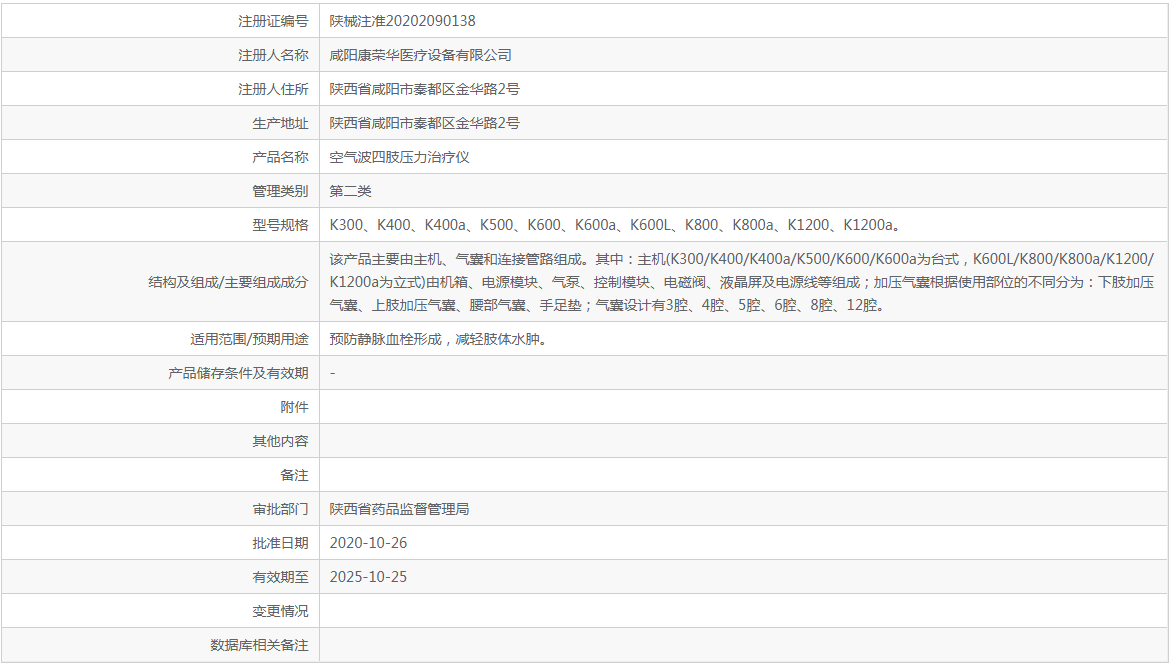Click the 型号规格 label cell
Image resolution: width=1172 pixels, height=665 pixels.
coord(161,225)
